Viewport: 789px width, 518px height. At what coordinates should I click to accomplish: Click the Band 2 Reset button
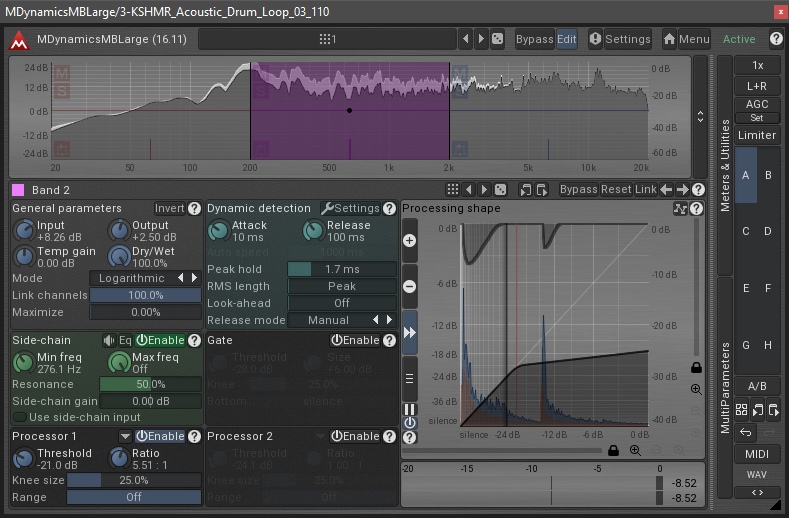click(616, 190)
